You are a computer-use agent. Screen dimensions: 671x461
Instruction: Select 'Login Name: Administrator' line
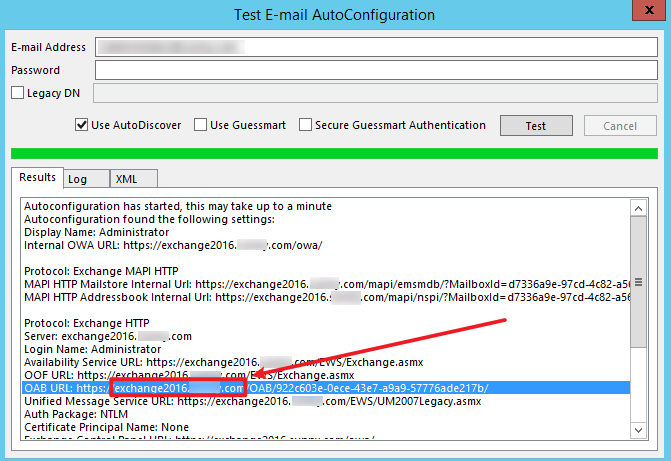[92, 349]
